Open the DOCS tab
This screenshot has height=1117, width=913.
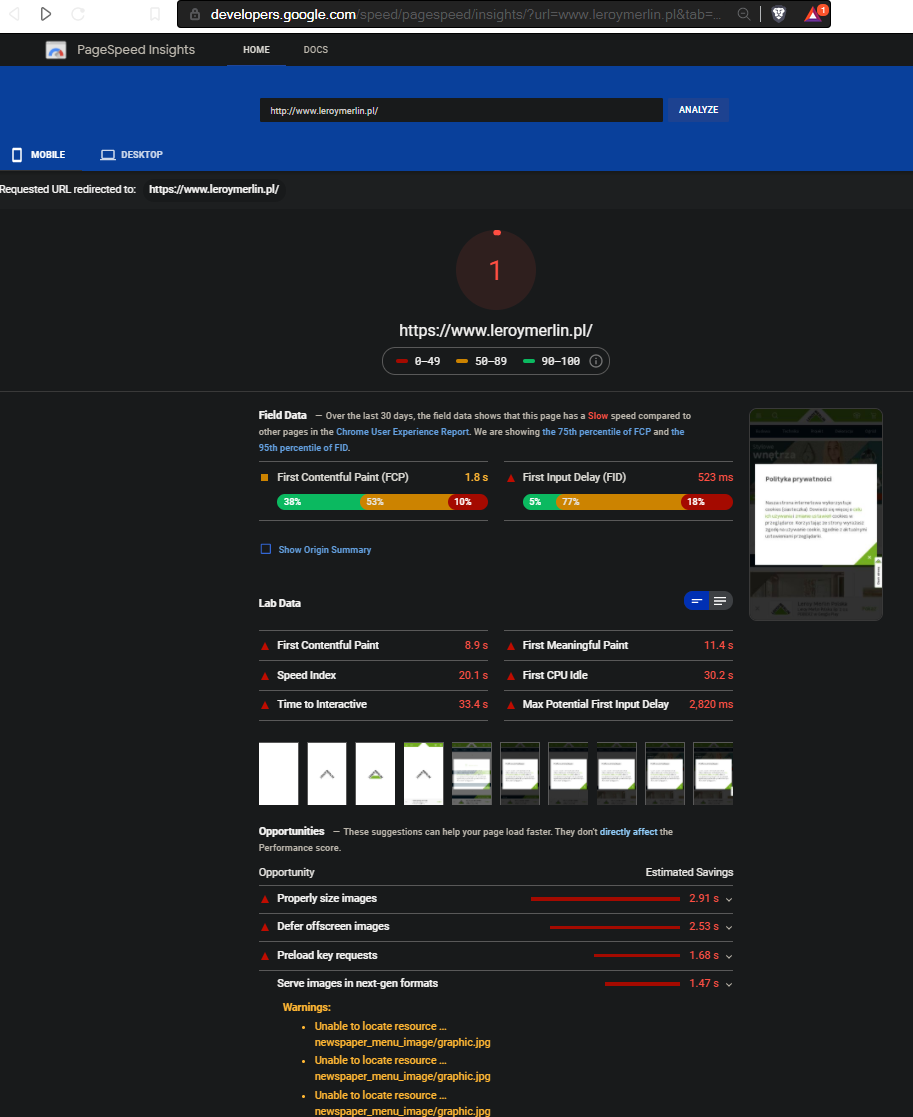(315, 50)
